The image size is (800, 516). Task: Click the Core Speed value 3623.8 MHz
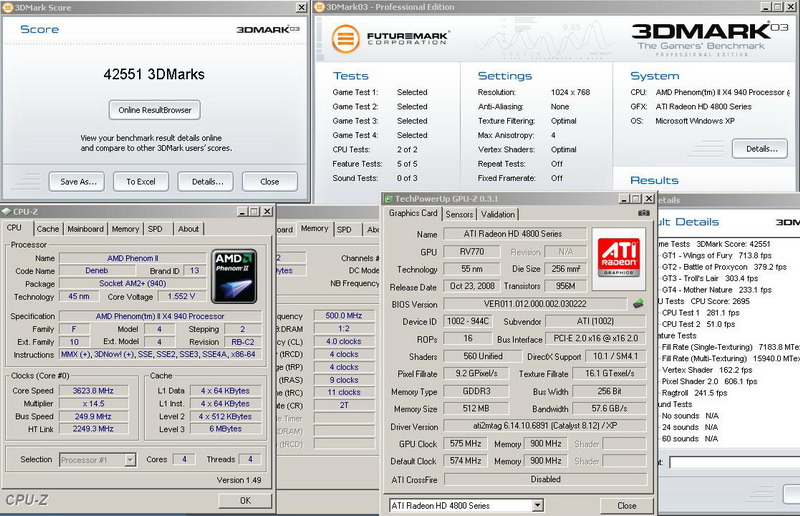coord(93,391)
